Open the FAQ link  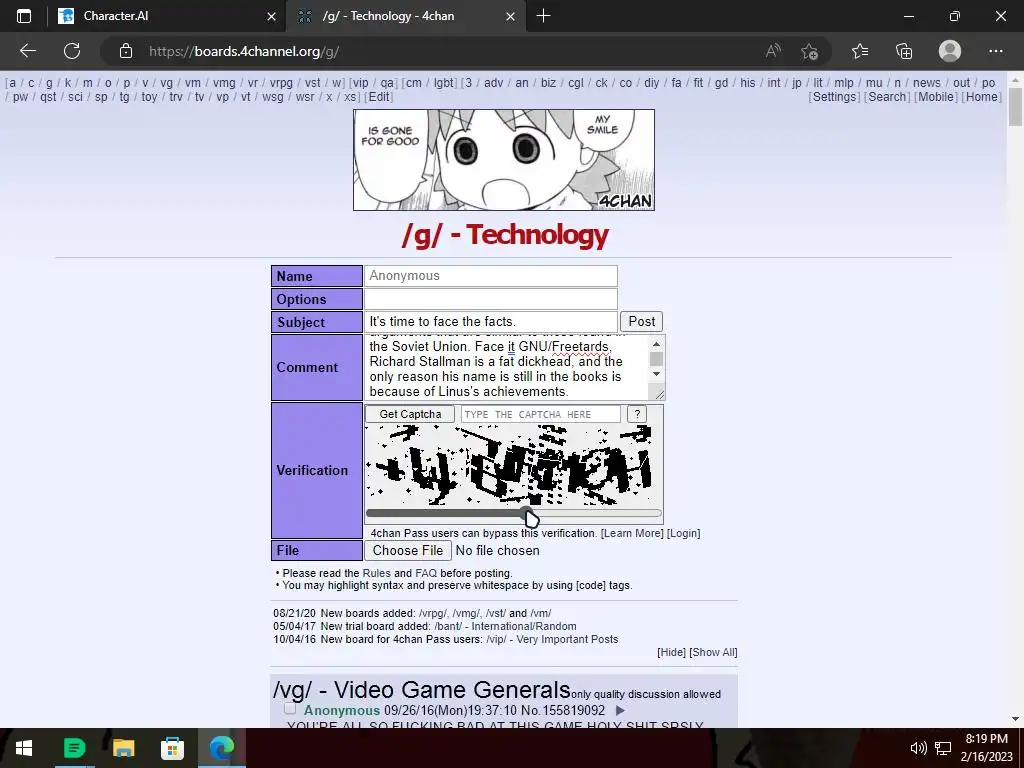426,573
